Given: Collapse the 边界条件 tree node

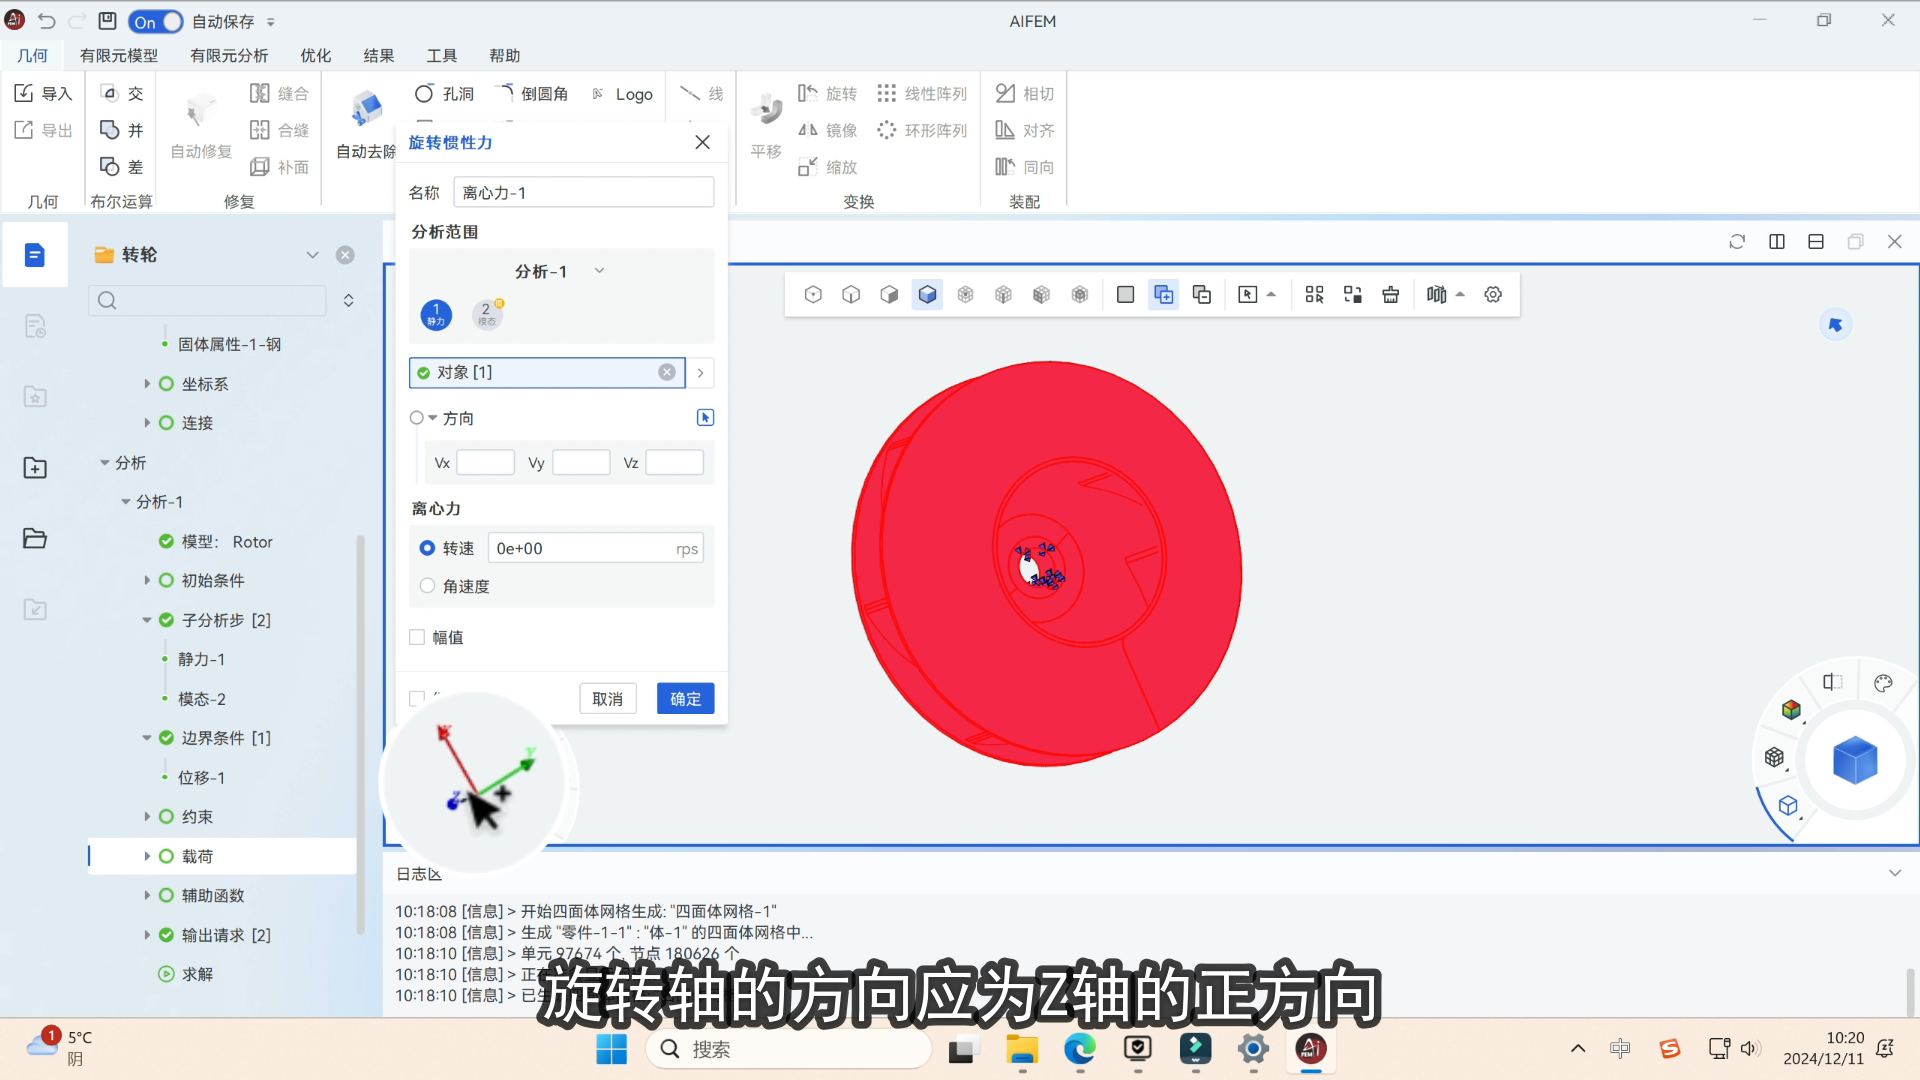Looking at the screenshot, I should [147, 738].
